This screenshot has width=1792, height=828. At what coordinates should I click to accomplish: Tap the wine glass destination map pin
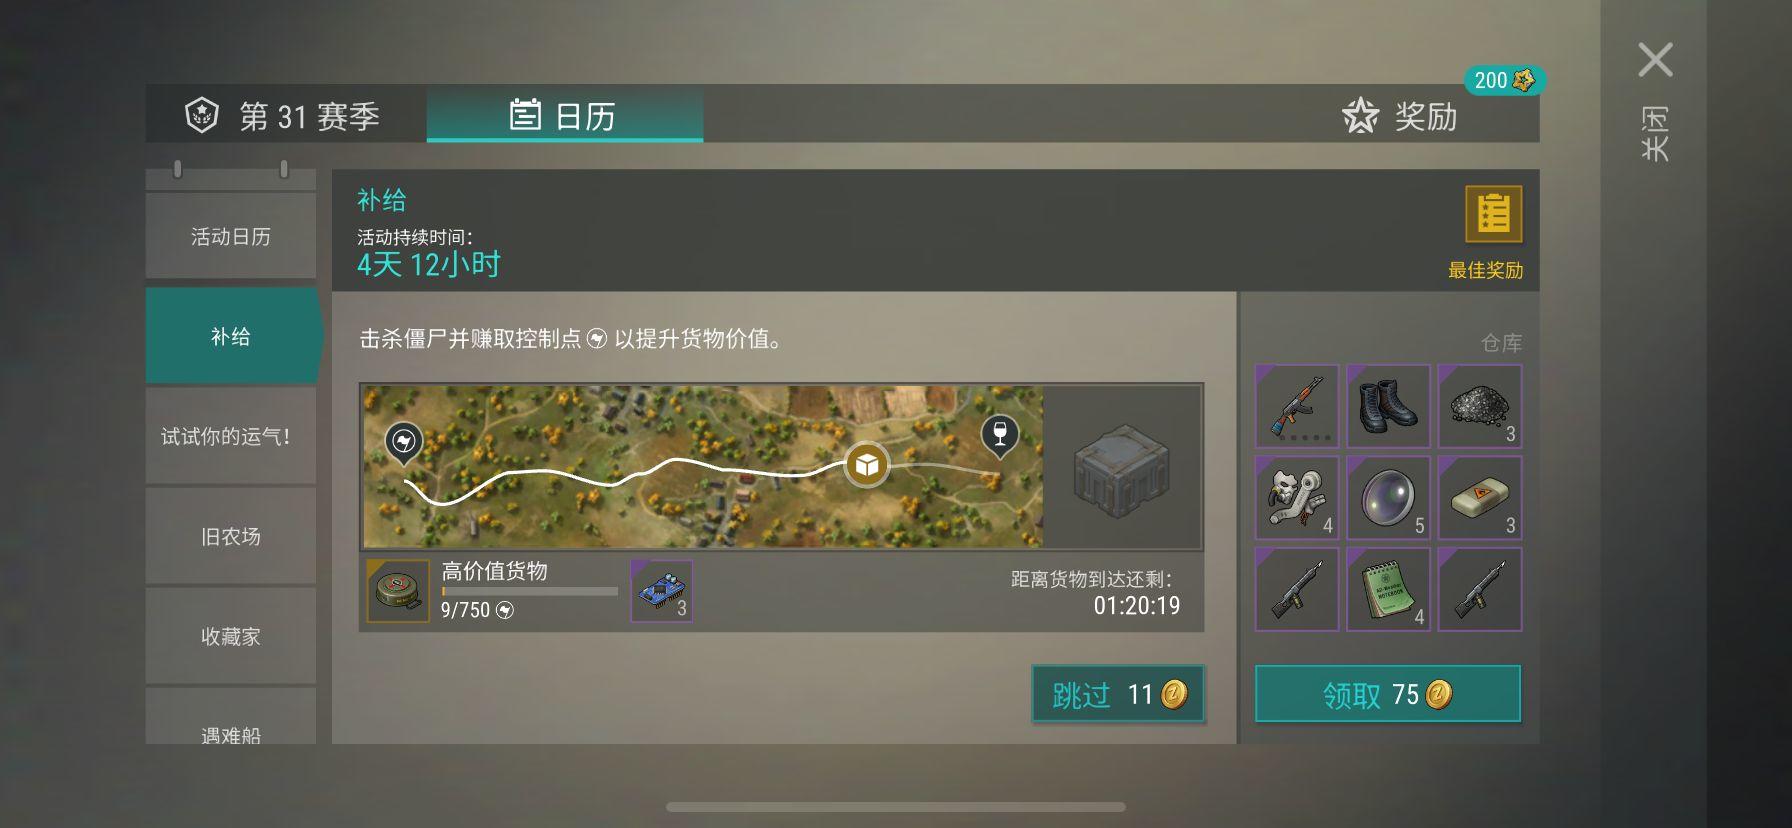coord(1000,436)
